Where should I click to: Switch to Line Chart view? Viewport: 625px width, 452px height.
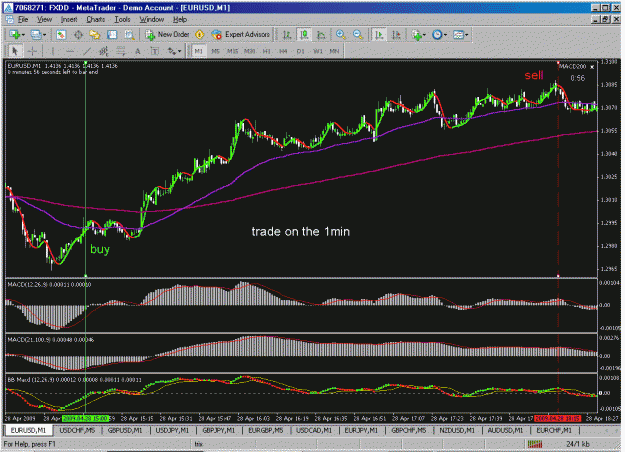pos(321,35)
